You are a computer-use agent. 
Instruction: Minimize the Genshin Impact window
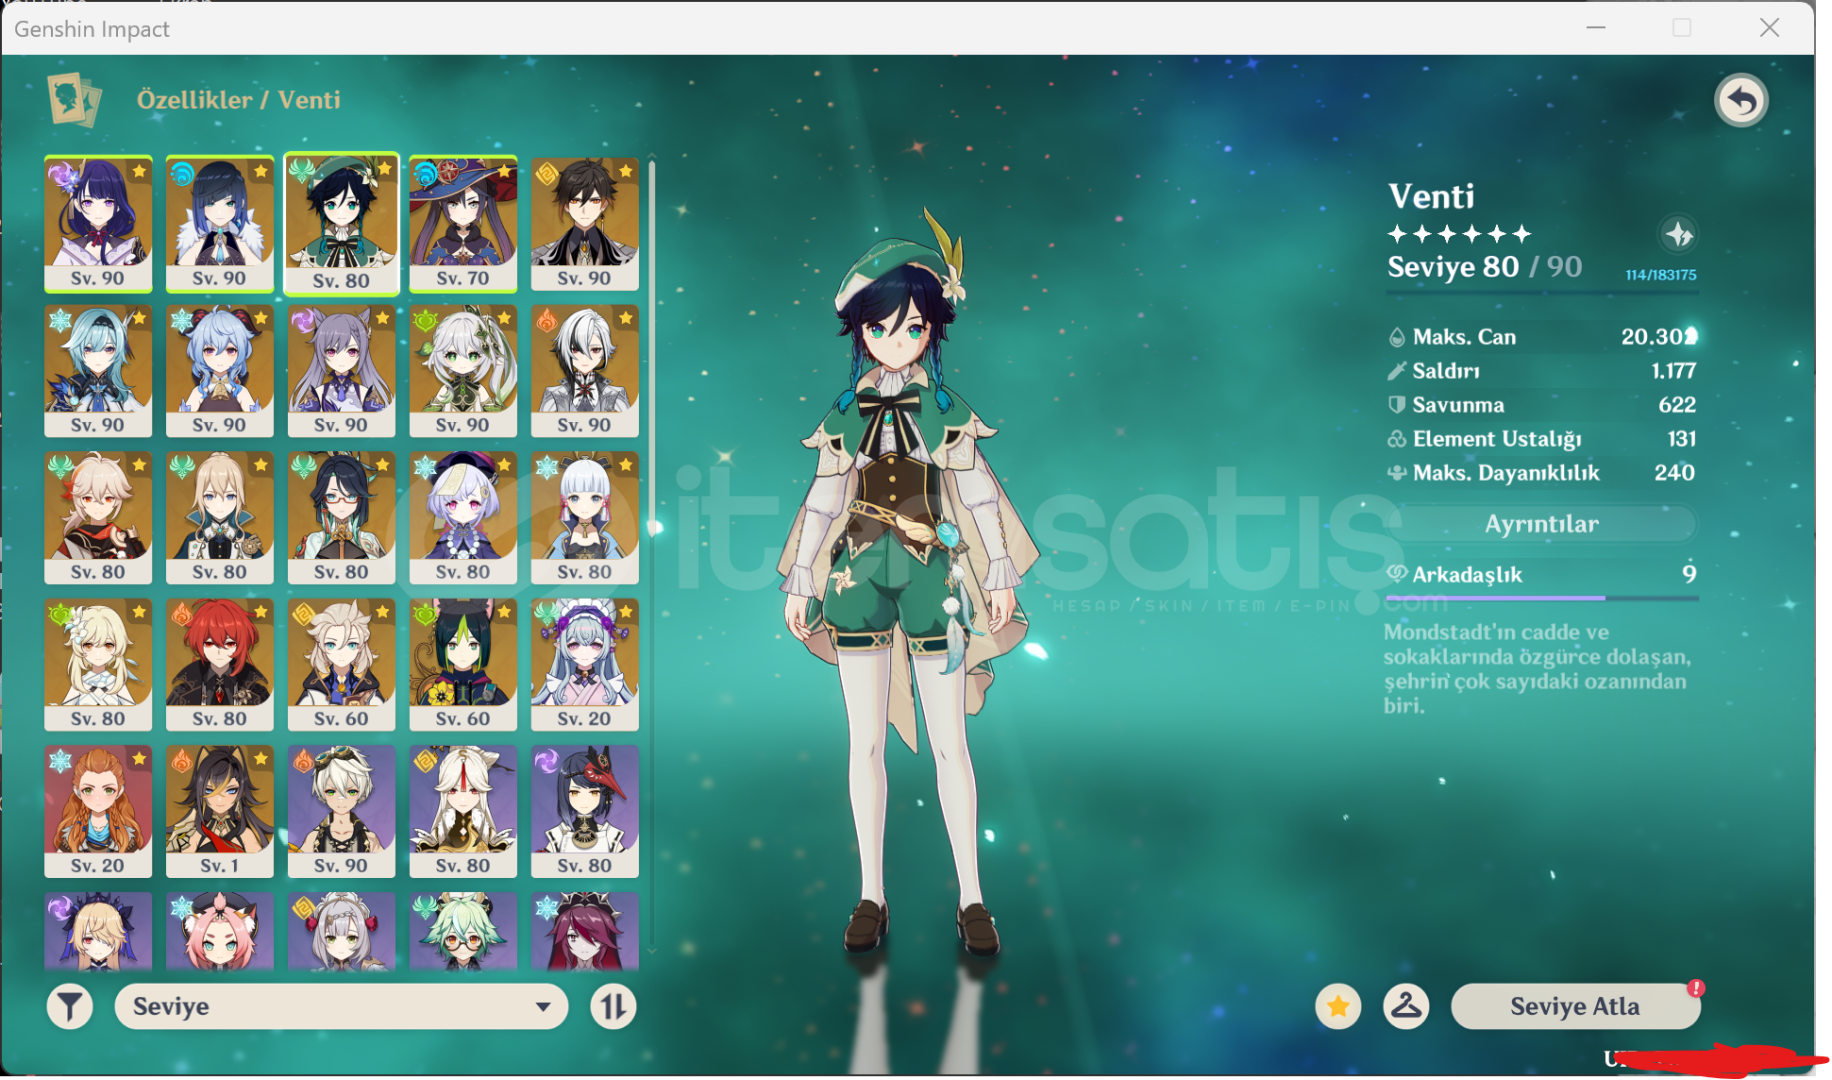(1596, 28)
